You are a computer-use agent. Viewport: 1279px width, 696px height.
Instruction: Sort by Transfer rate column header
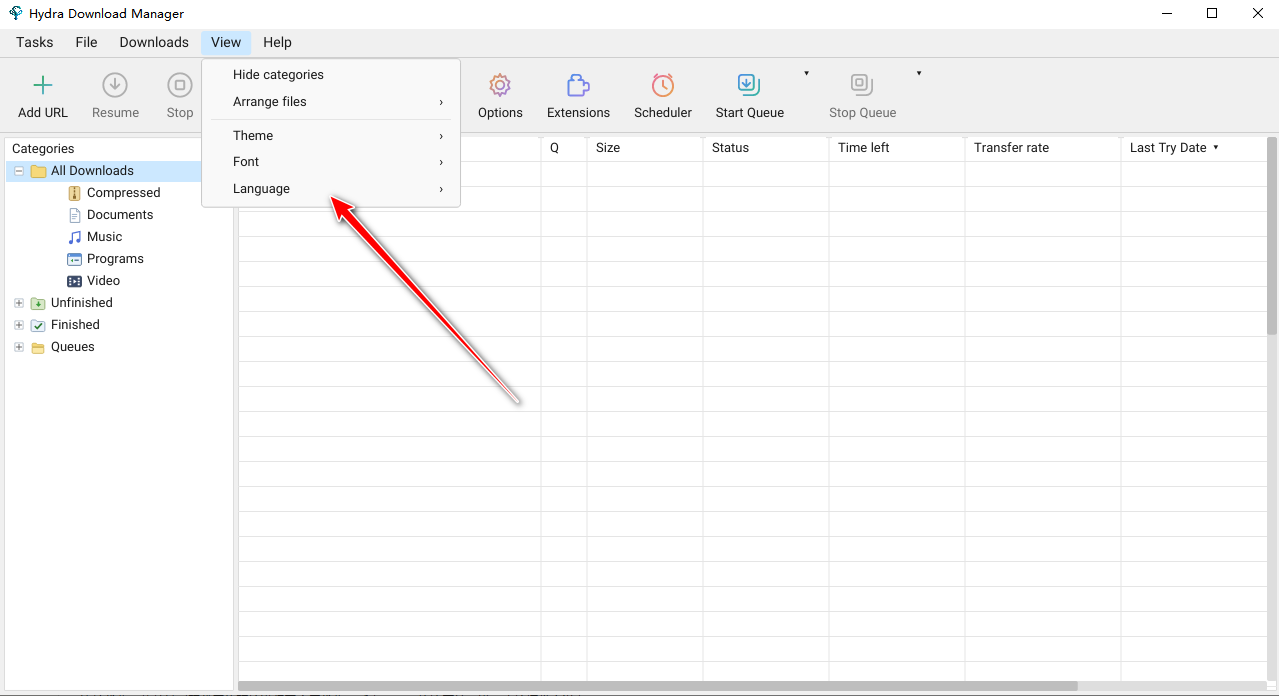pos(1043,148)
